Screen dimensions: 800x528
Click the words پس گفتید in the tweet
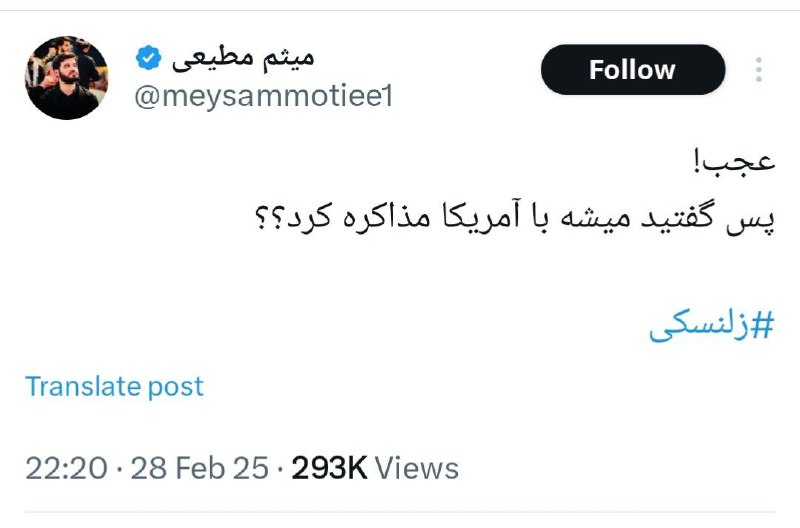click(708, 218)
